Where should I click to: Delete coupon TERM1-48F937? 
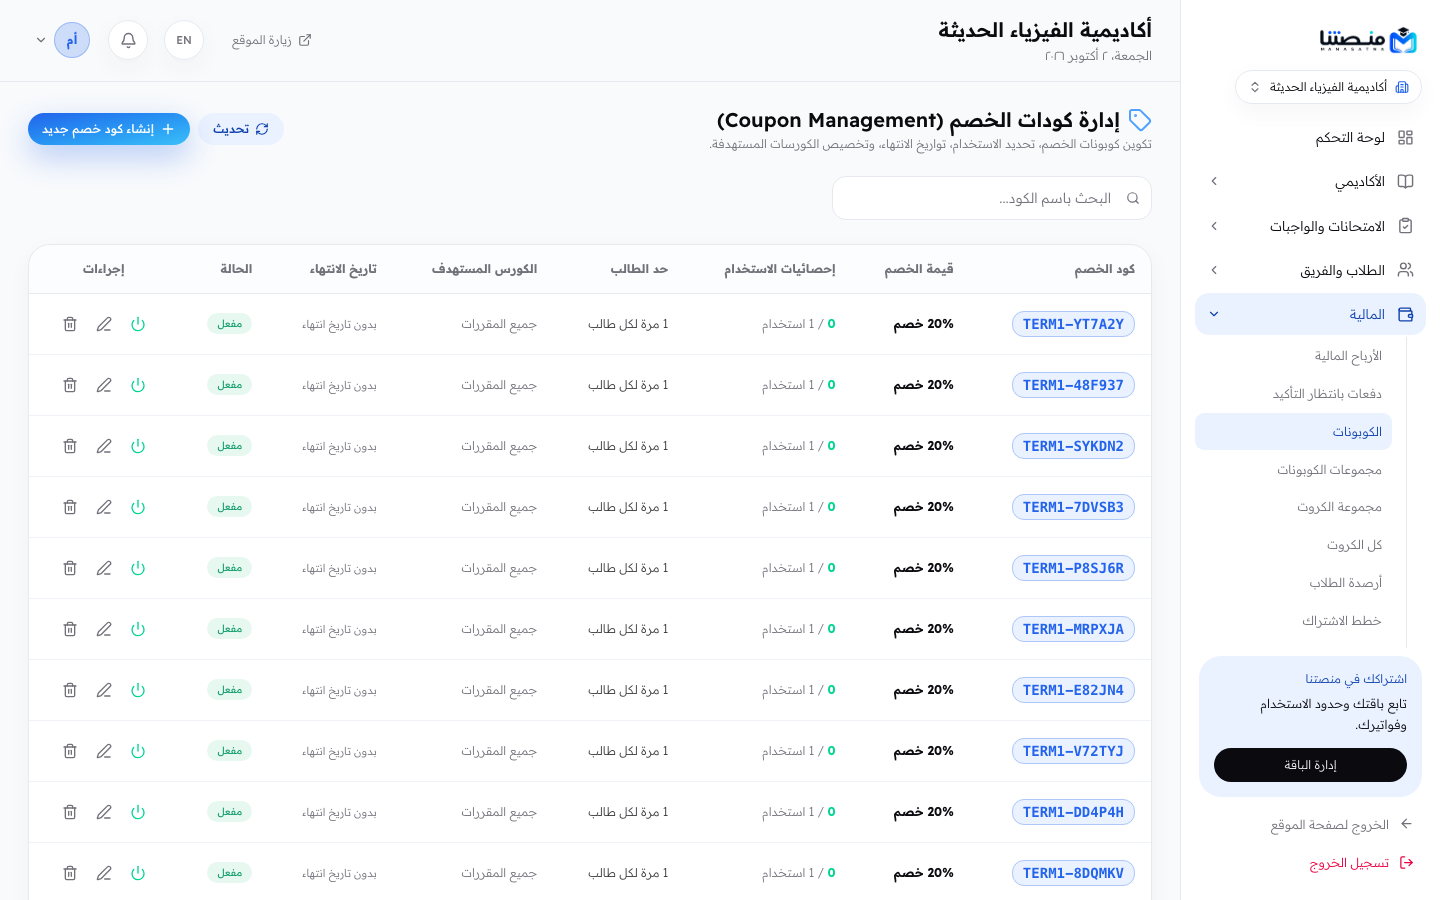point(70,385)
